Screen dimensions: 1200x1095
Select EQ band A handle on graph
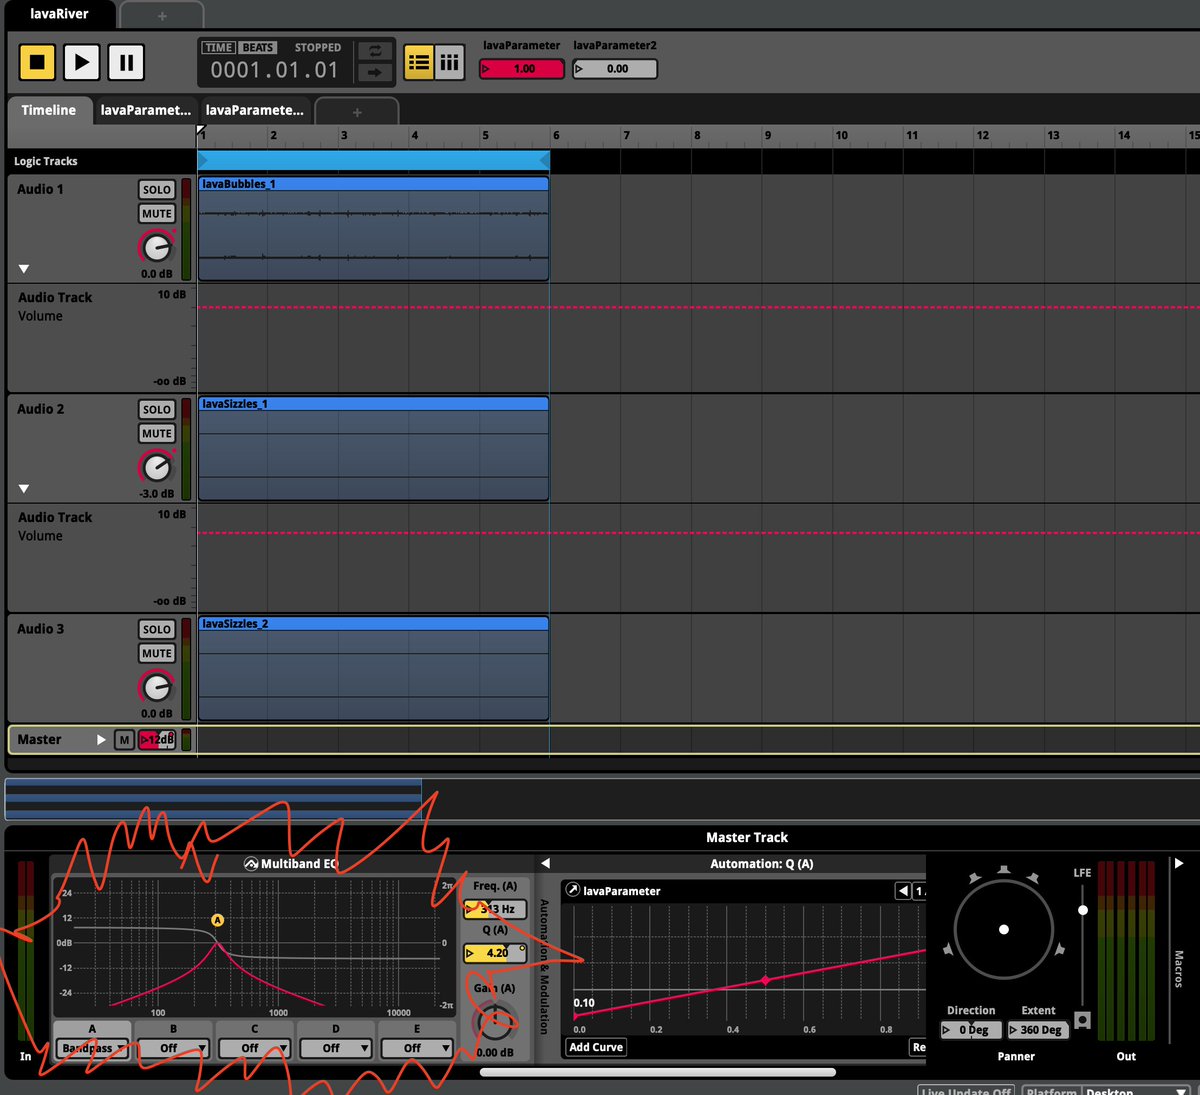tap(217, 920)
